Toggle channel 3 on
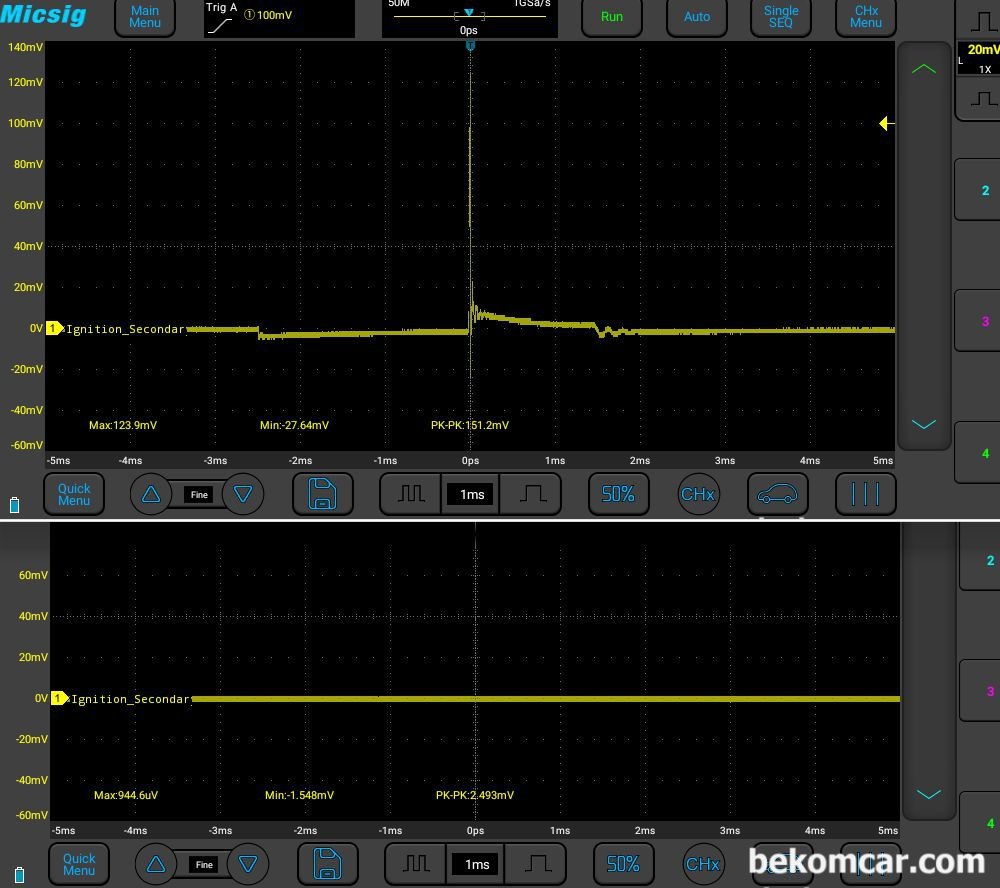 point(984,321)
